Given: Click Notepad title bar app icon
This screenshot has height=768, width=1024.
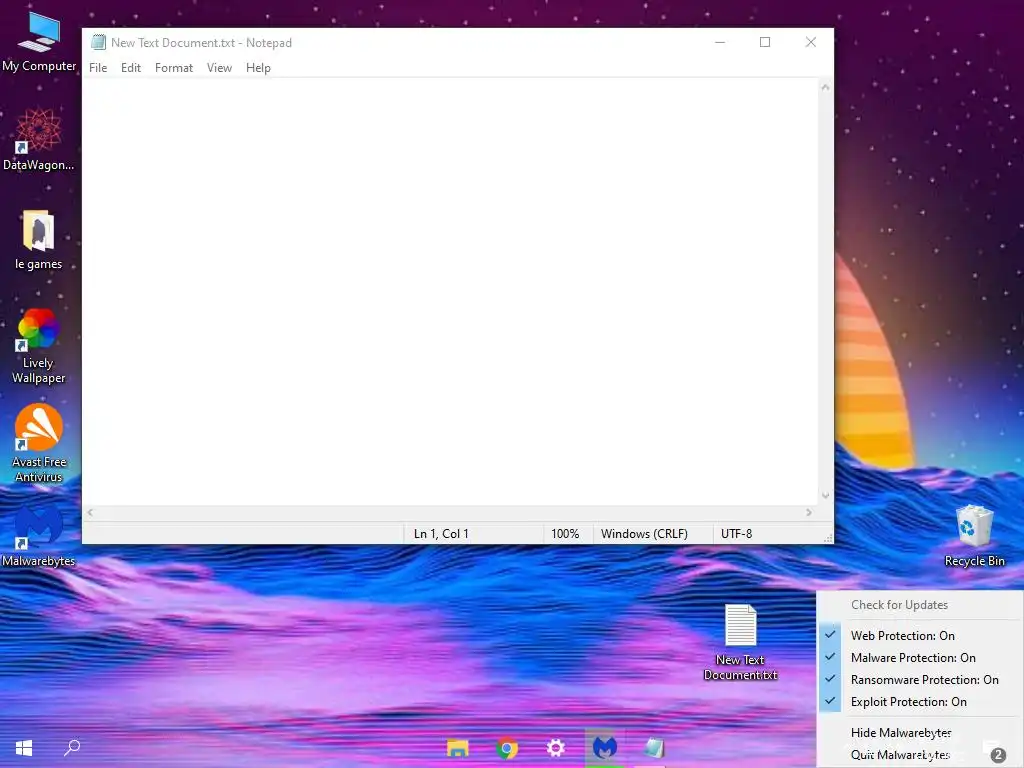Looking at the screenshot, I should 99,42.
